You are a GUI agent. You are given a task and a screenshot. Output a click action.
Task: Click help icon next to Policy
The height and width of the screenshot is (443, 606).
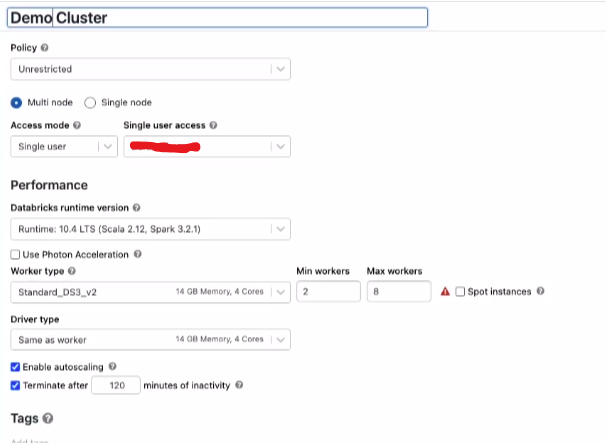[x=44, y=48]
